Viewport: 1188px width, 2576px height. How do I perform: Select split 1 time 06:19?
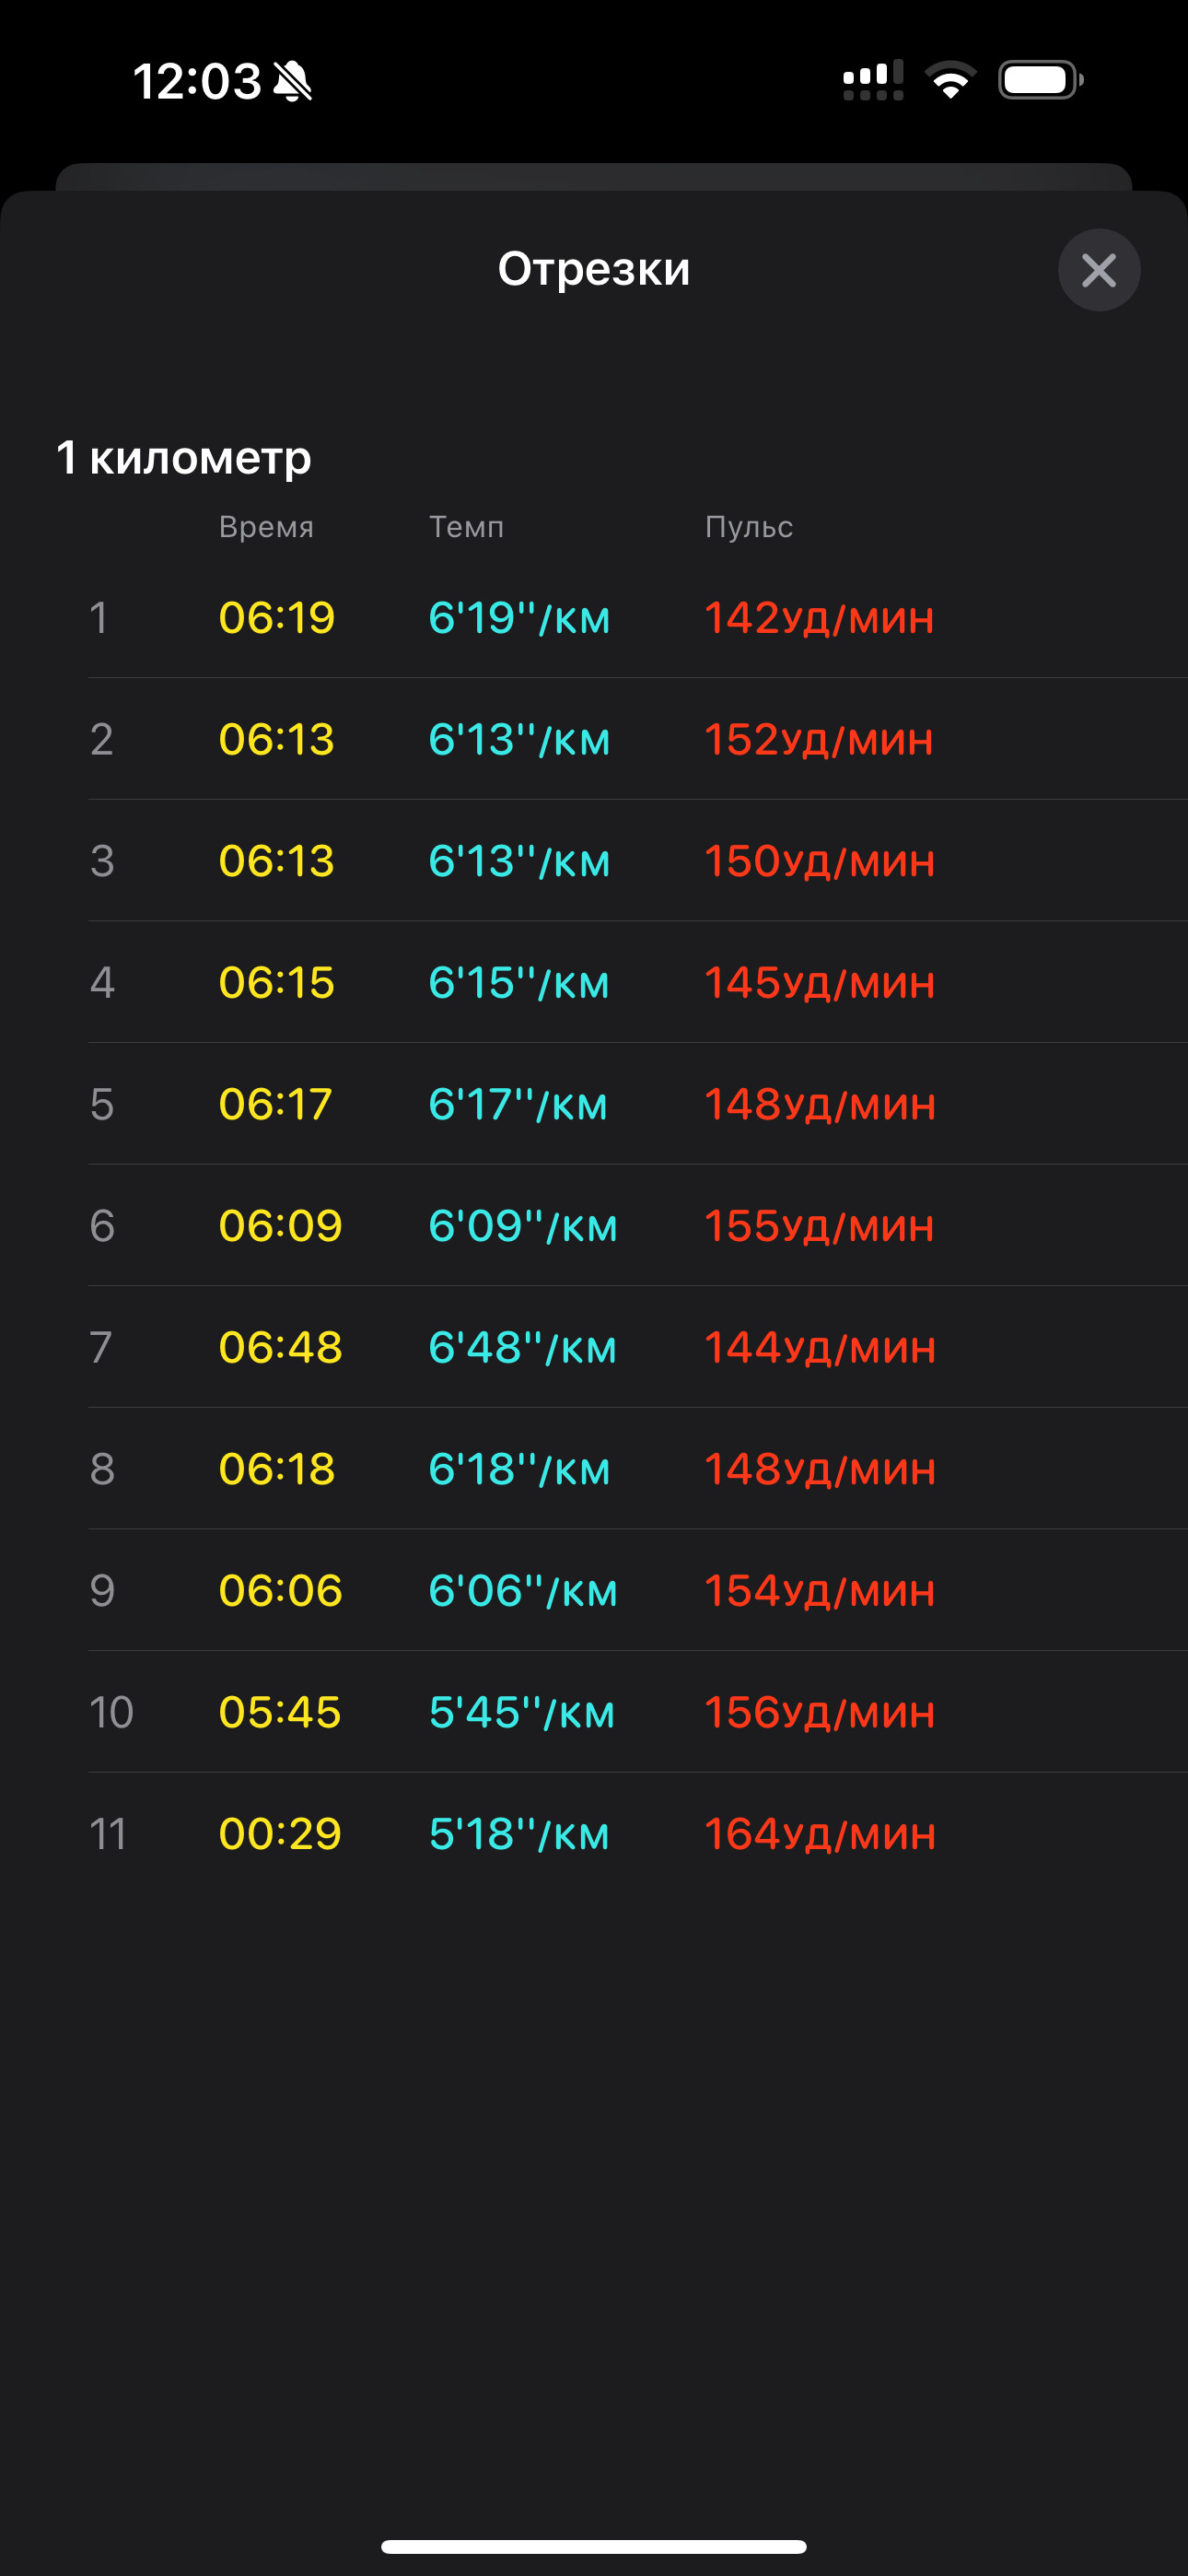click(277, 618)
